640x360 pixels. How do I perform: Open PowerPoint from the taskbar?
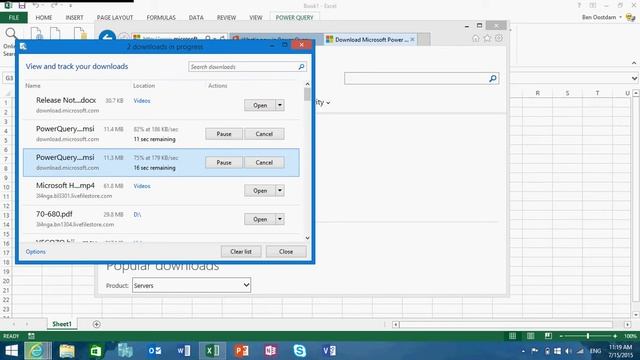(x=242, y=351)
